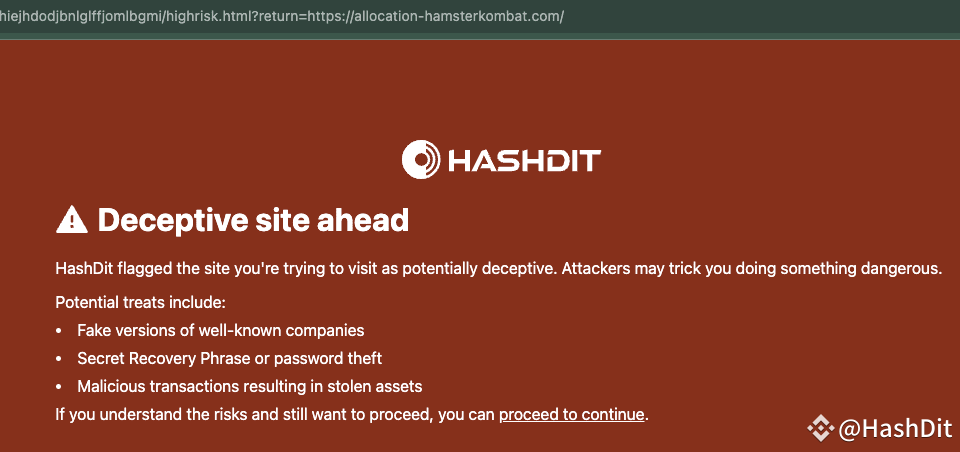Click the HASHDIT wordmark text
The image size is (960, 452).
[x=523, y=160]
